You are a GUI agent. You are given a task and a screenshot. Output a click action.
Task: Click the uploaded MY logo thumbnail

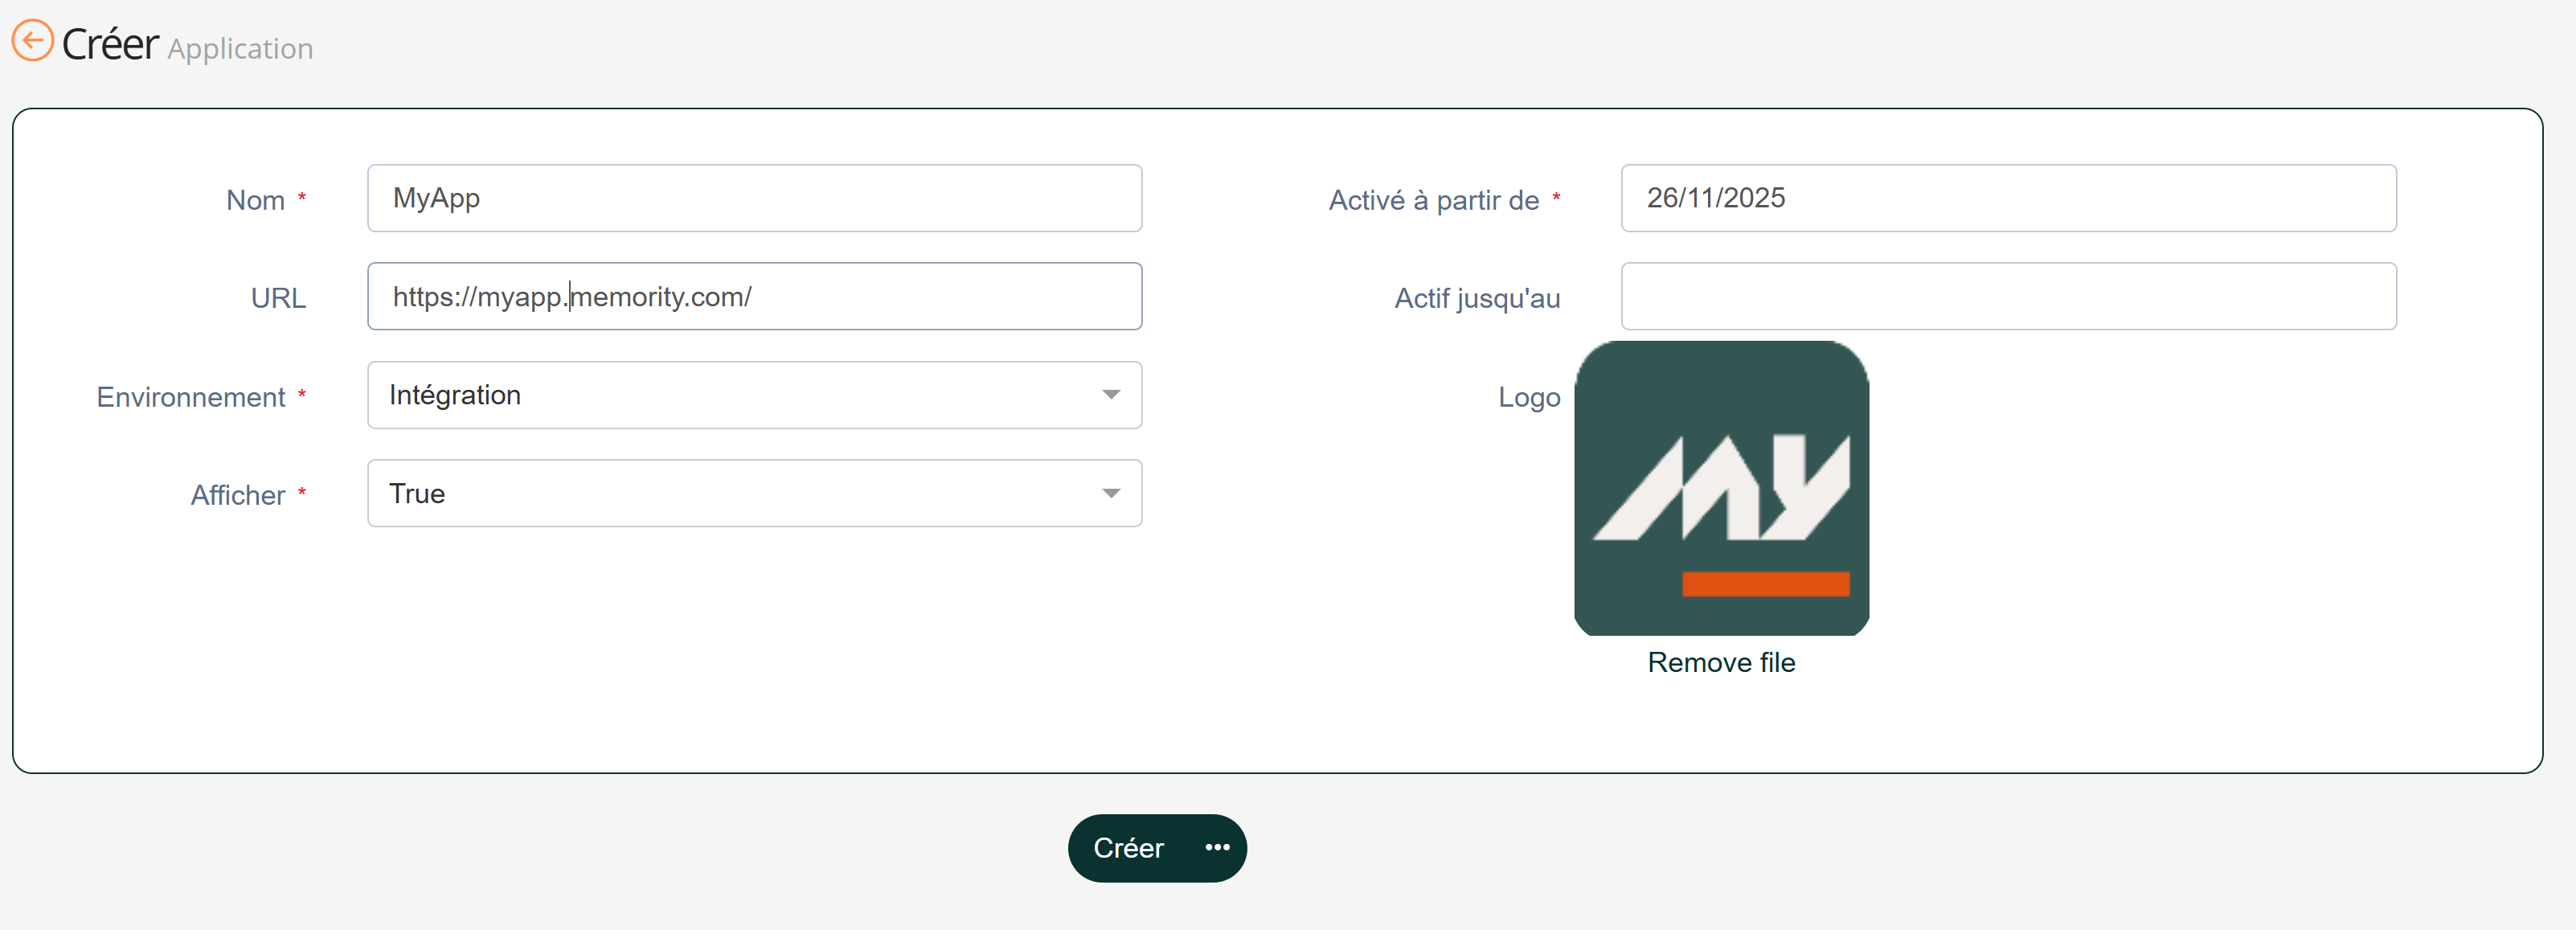[1720, 488]
